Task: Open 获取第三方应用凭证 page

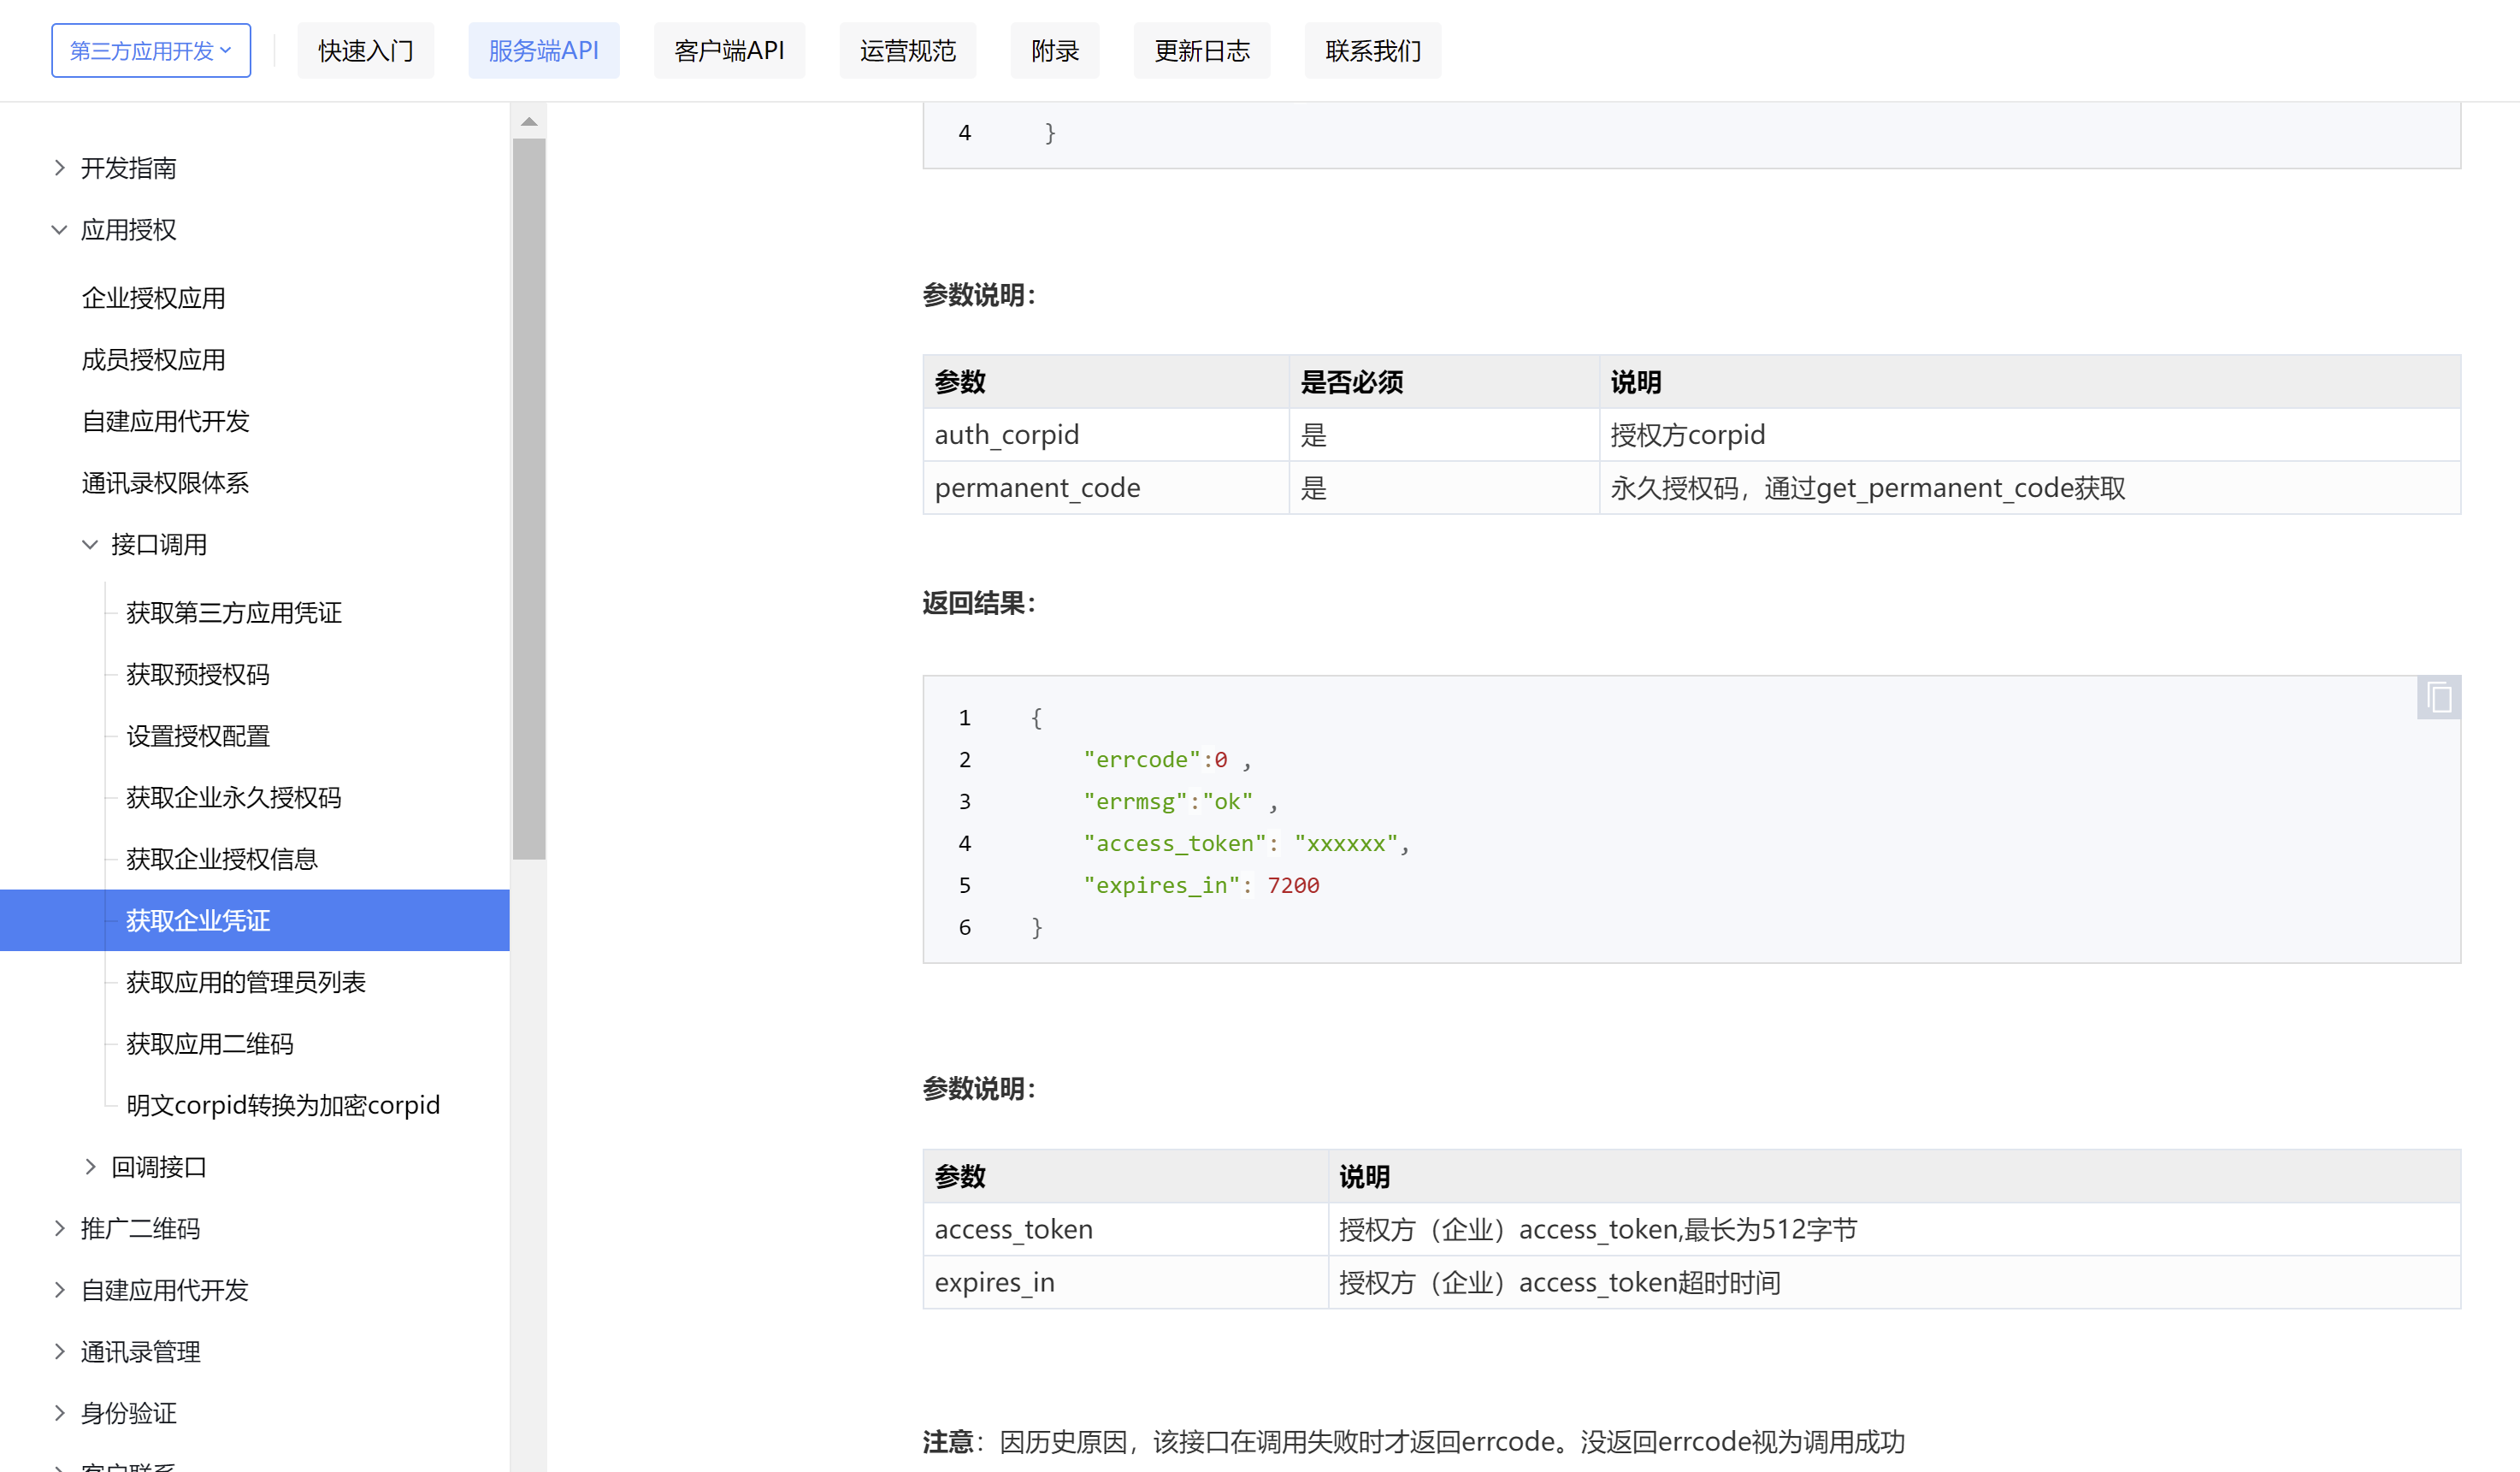Action: pyautogui.click(x=234, y=612)
